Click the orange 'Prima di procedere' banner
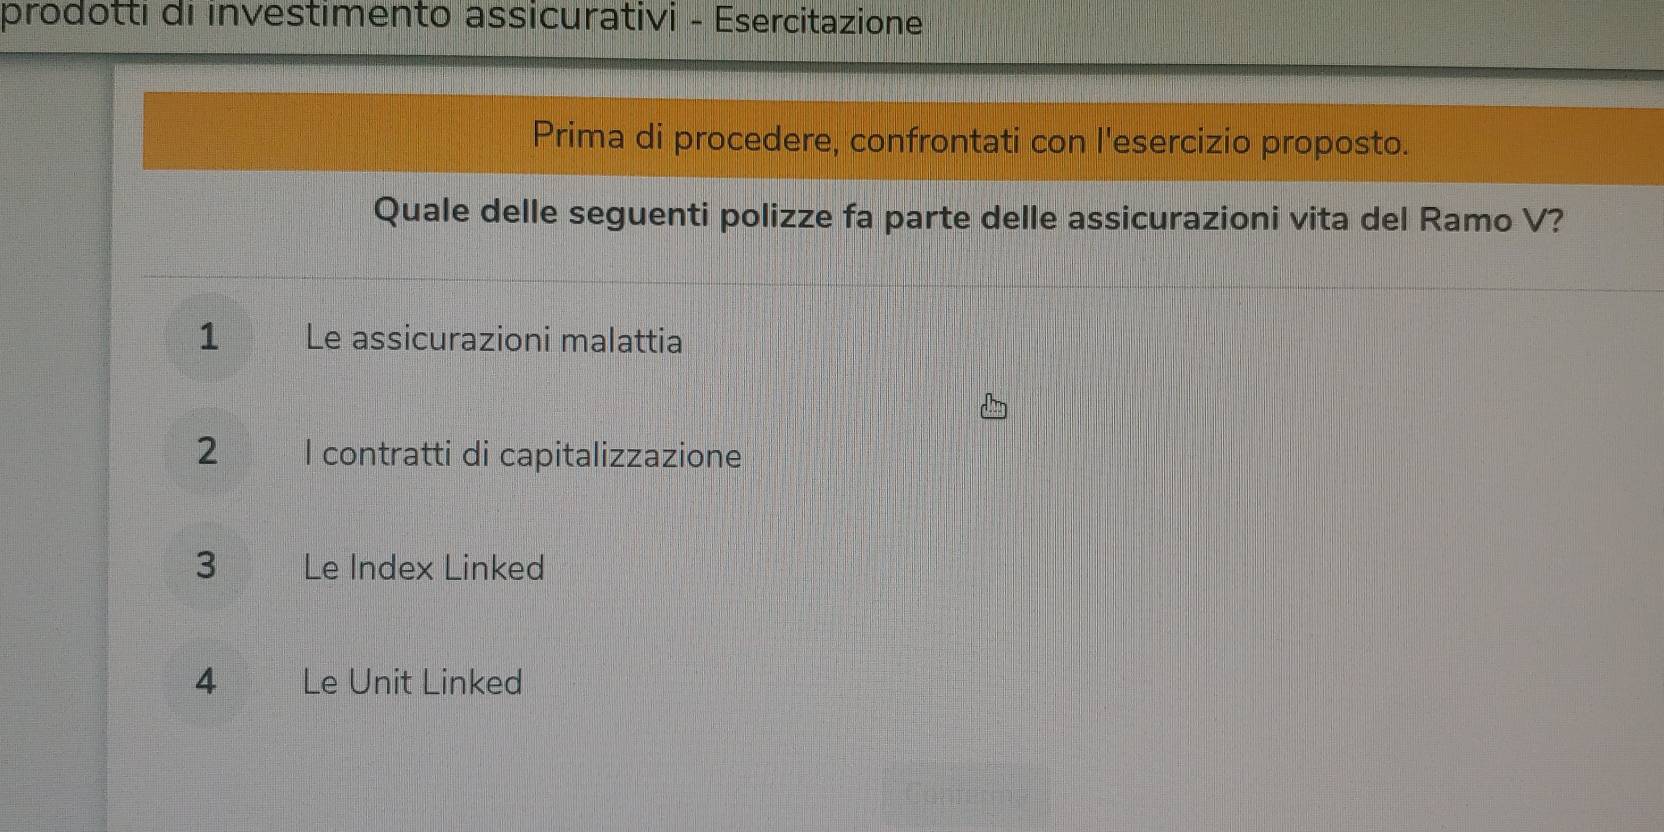The image size is (1664, 832). (903, 138)
